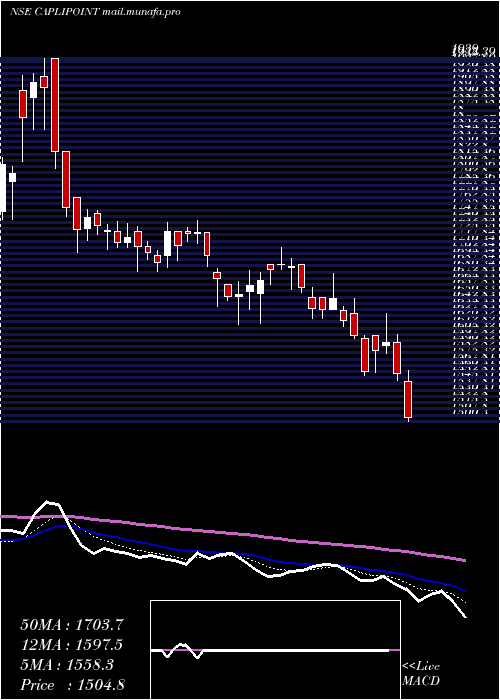Click the pink 50MA line in the lower panel

point(232,534)
